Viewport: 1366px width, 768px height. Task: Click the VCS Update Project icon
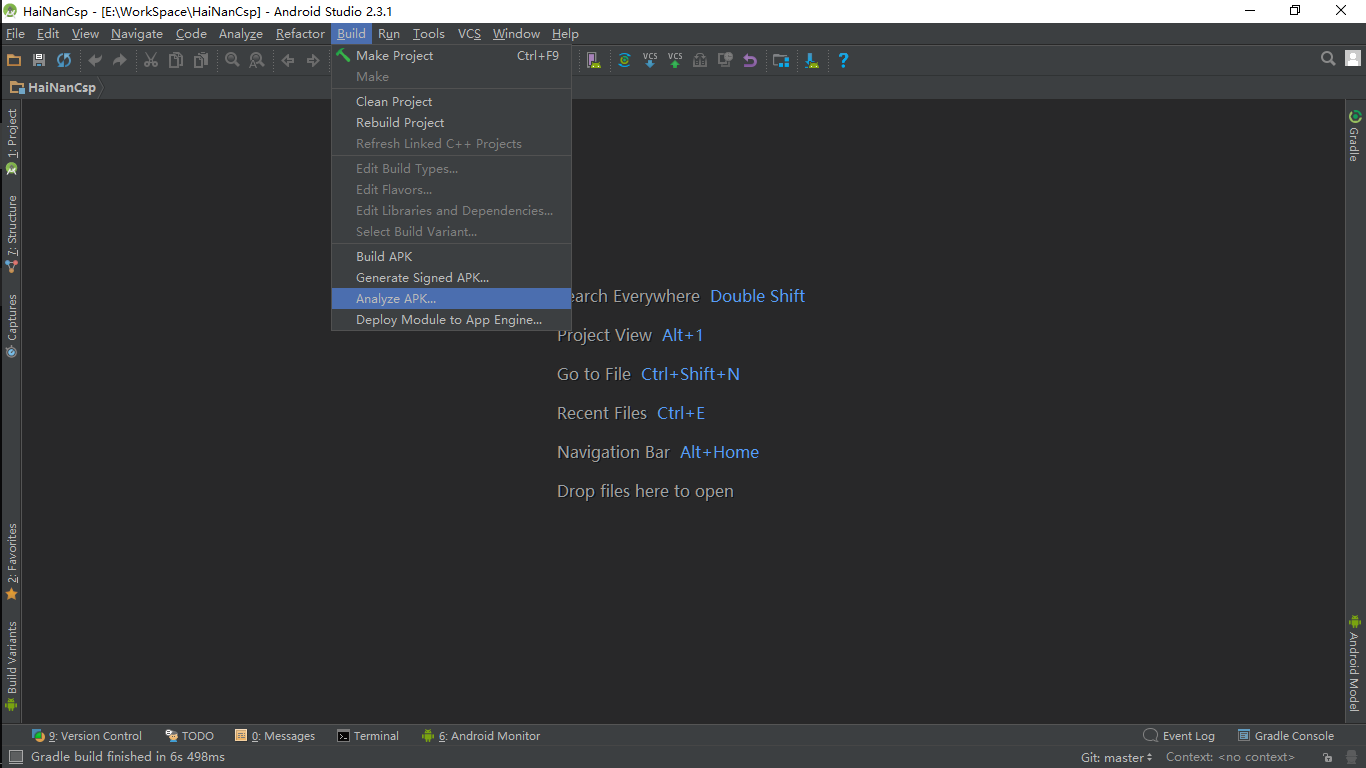click(650, 60)
